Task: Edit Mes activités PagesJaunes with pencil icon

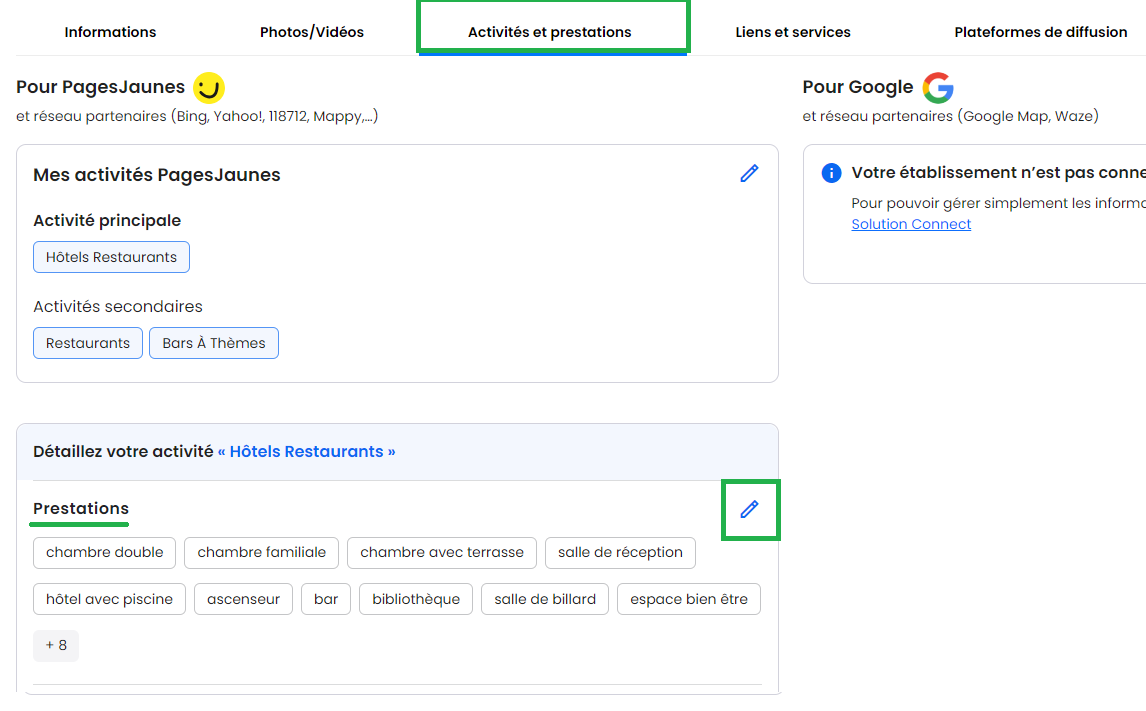Action: point(749,173)
